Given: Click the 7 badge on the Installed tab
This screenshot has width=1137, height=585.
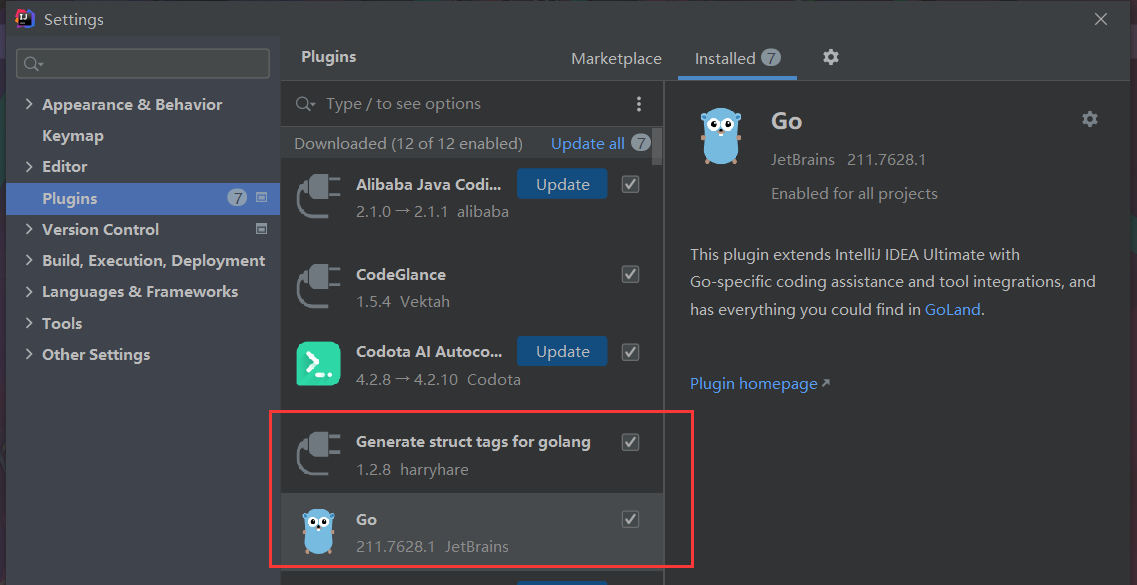Looking at the screenshot, I should tap(771, 58).
